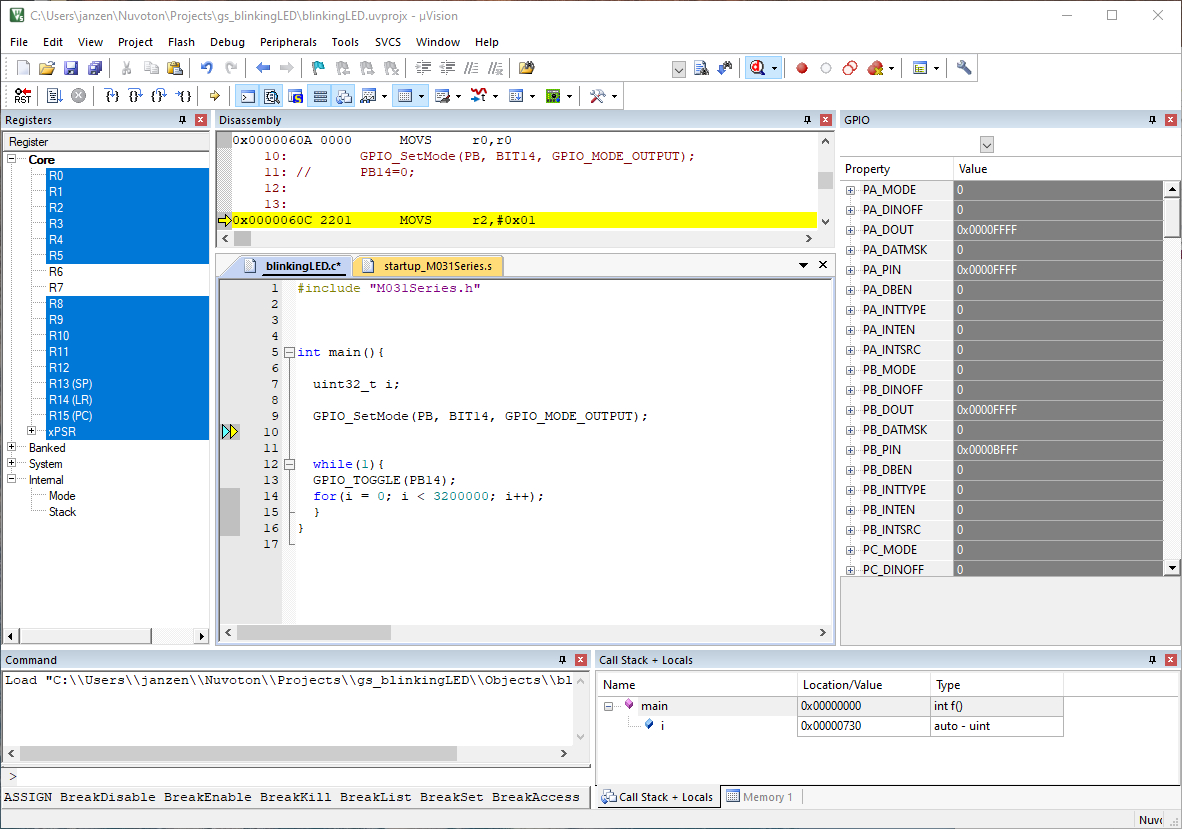Collapse the main entry in Call Stack
This screenshot has width=1182, height=829.
609,705
